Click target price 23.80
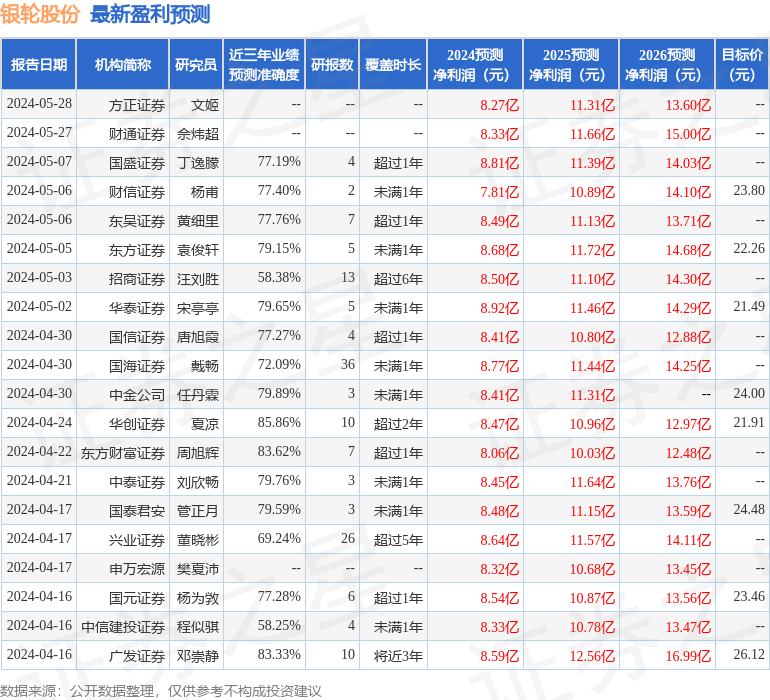The width and height of the screenshot is (770, 700). click(x=749, y=190)
